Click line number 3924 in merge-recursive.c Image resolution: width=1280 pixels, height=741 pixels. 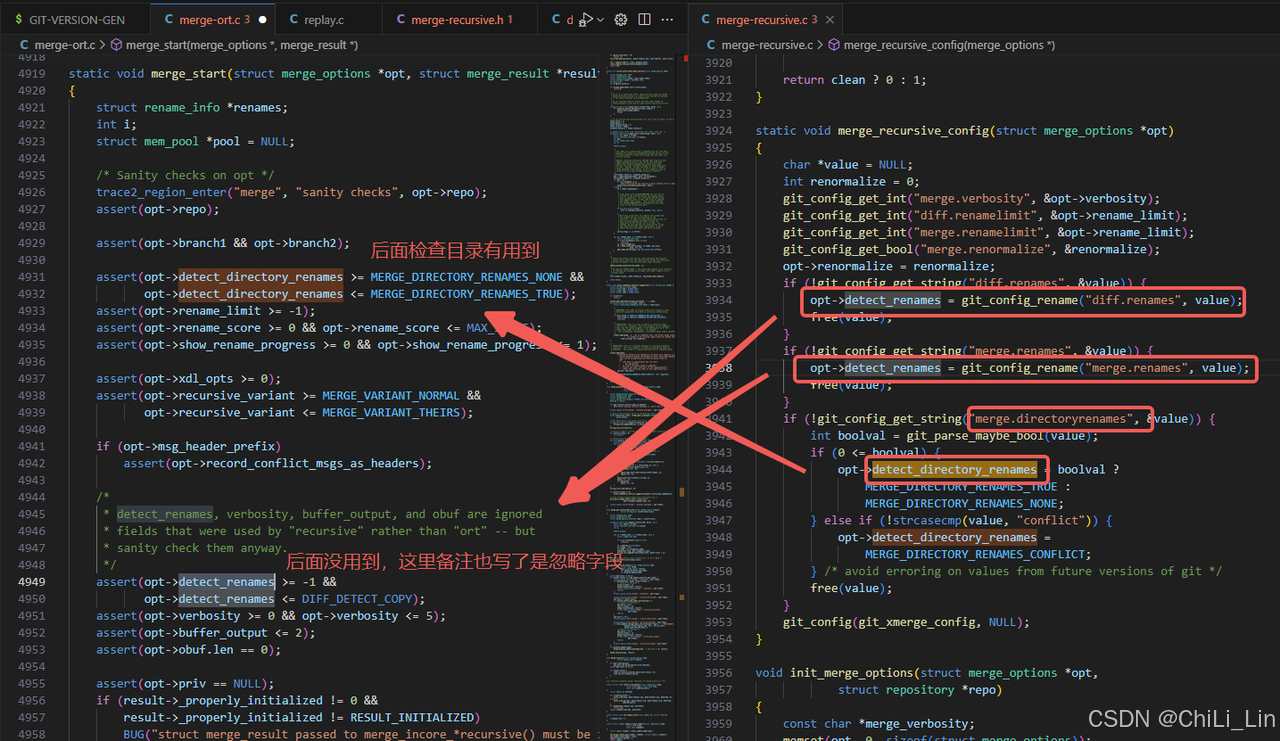[718, 130]
